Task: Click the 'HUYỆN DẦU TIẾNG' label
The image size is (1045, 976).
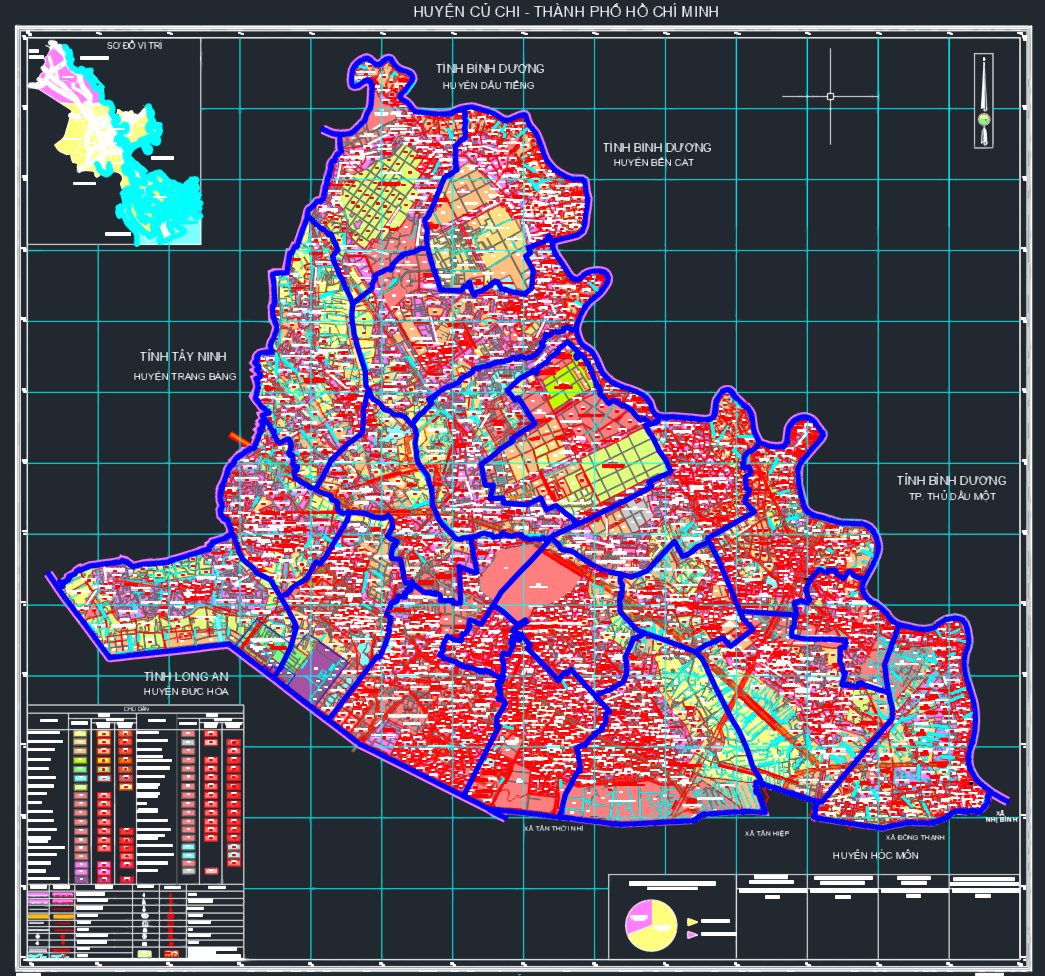Action: point(489,85)
